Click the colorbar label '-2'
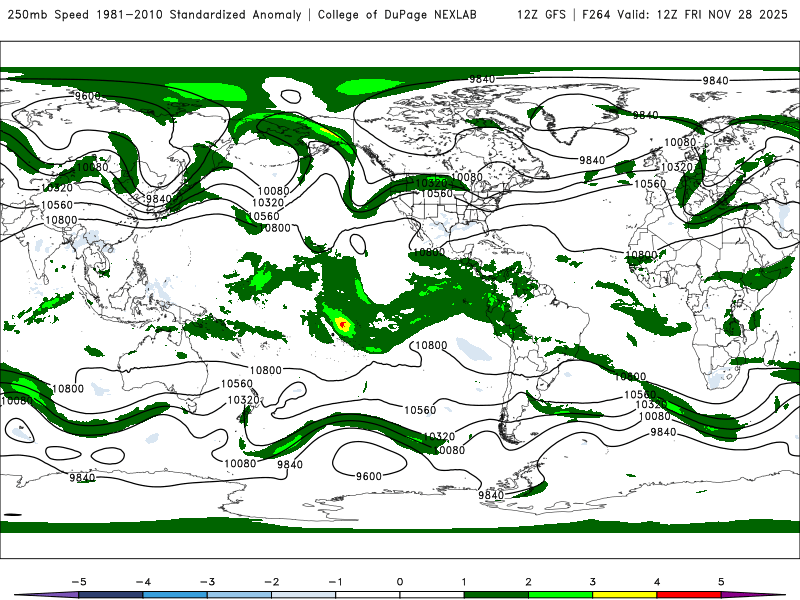 pyautogui.click(x=271, y=582)
